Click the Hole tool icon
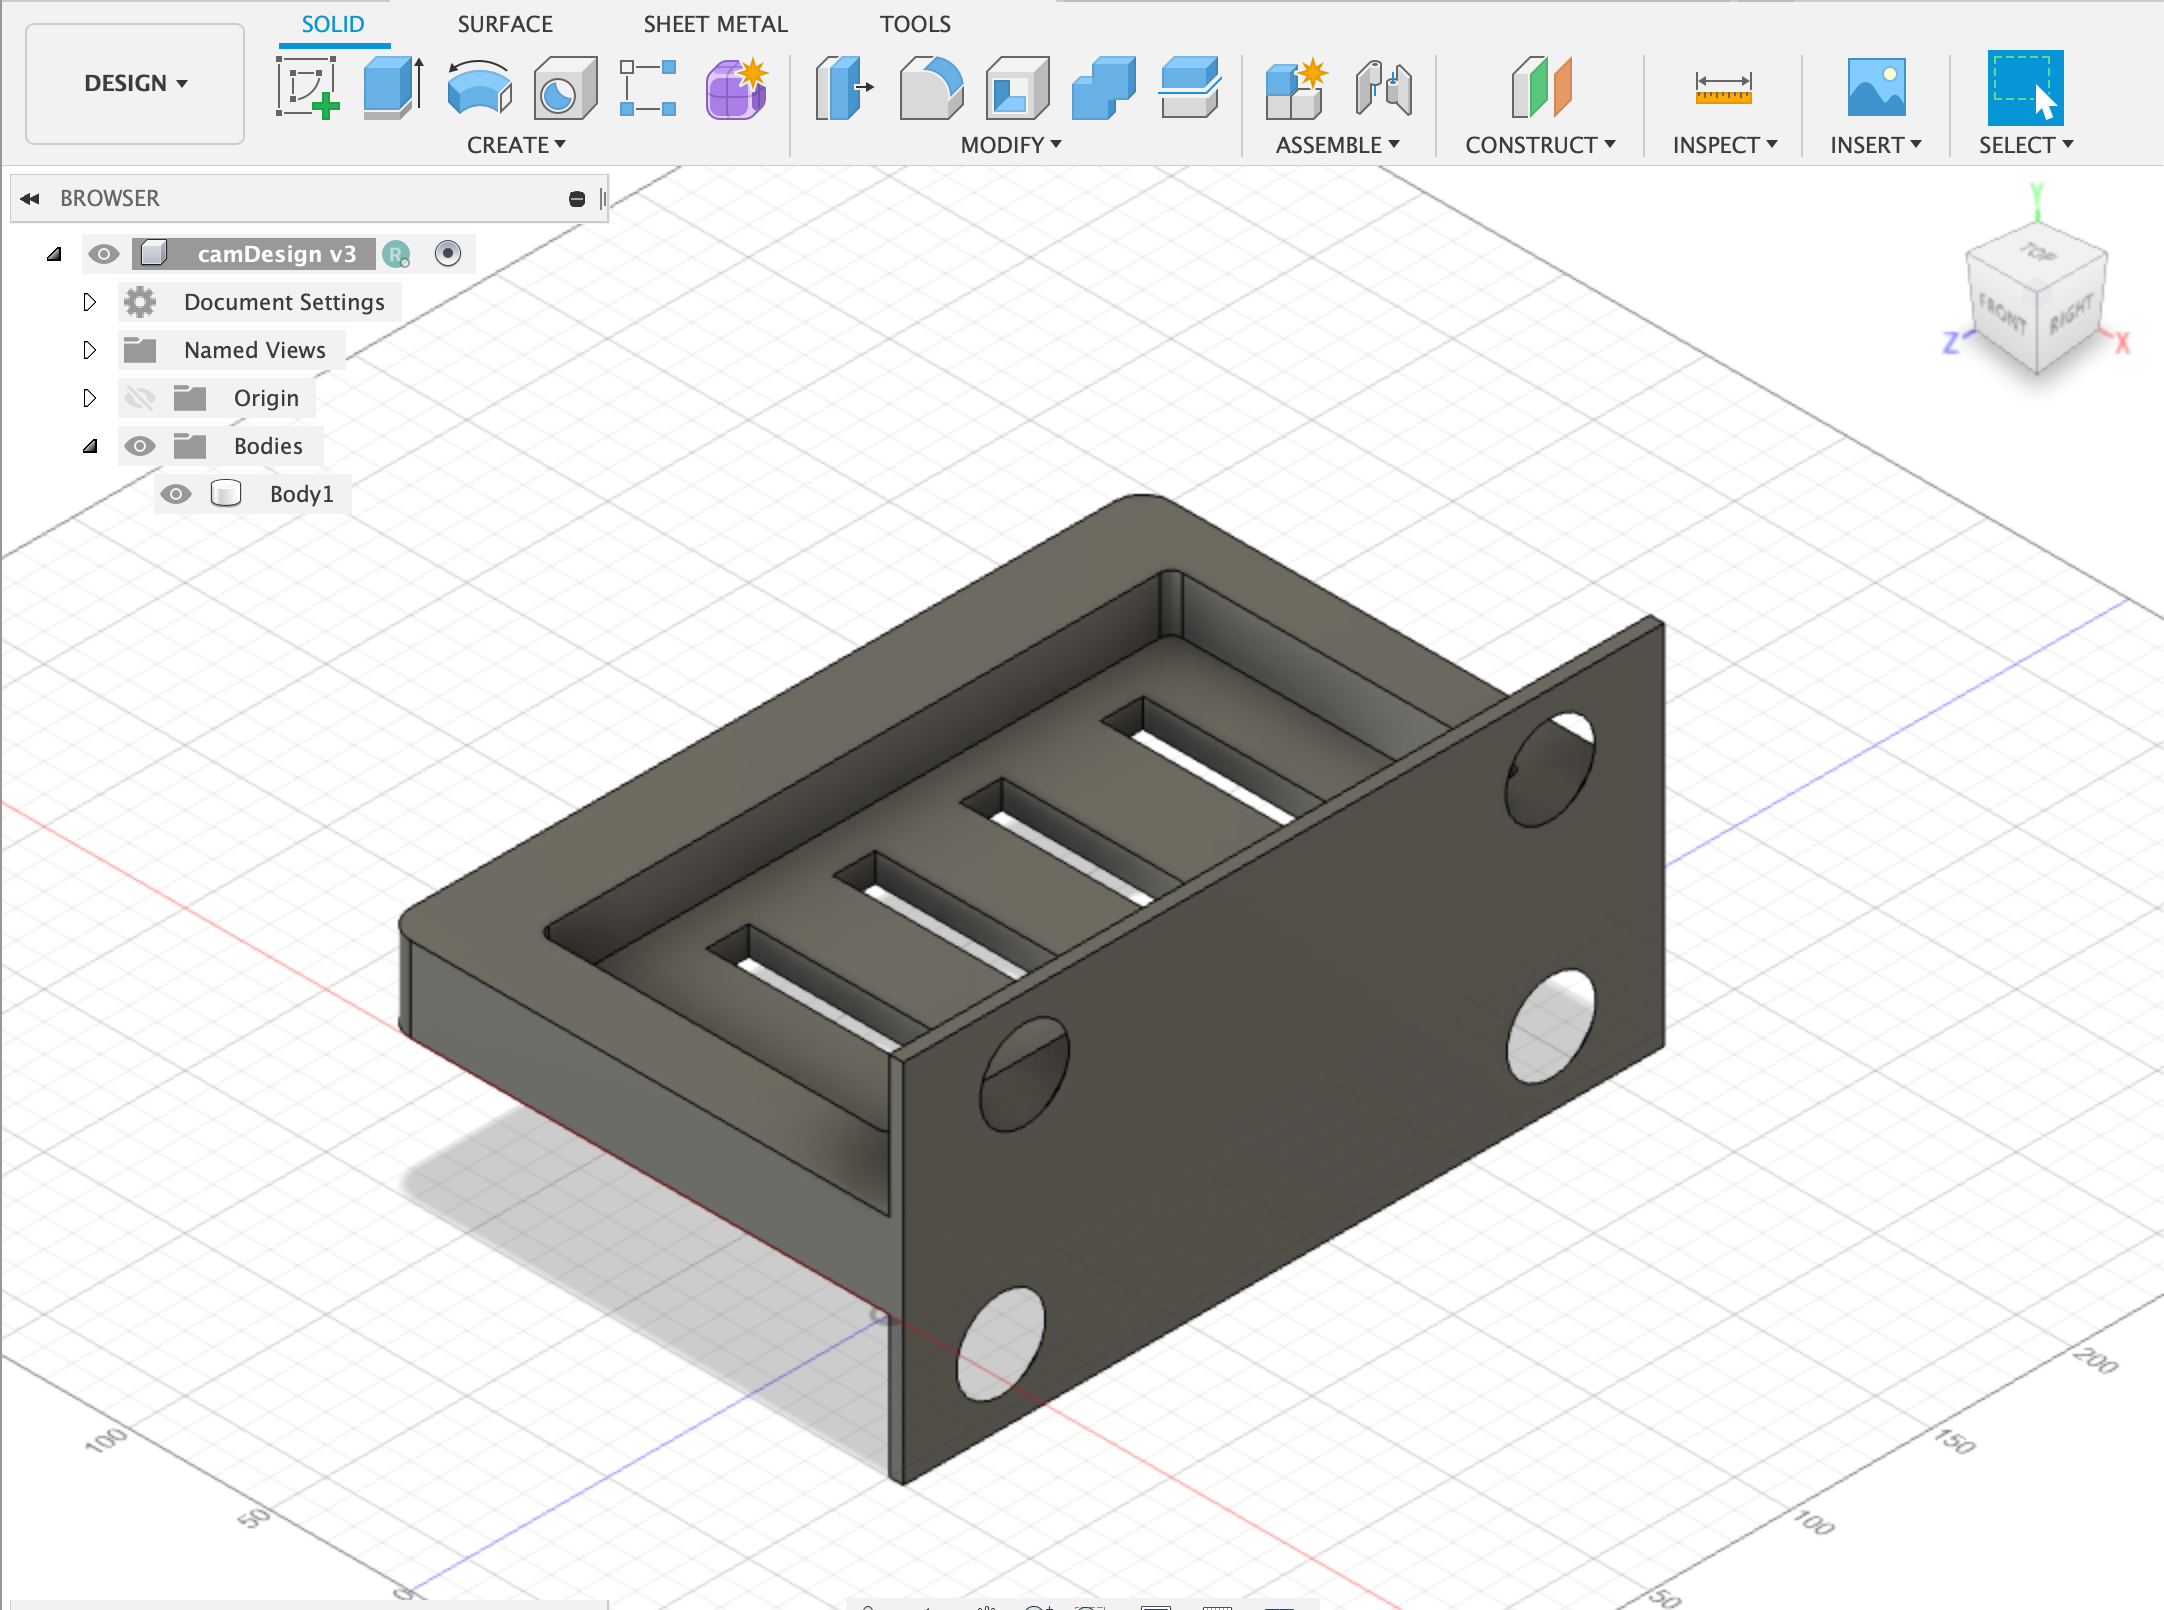Image resolution: width=2164 pixels, height=1610 pixels. pos(564,87)
